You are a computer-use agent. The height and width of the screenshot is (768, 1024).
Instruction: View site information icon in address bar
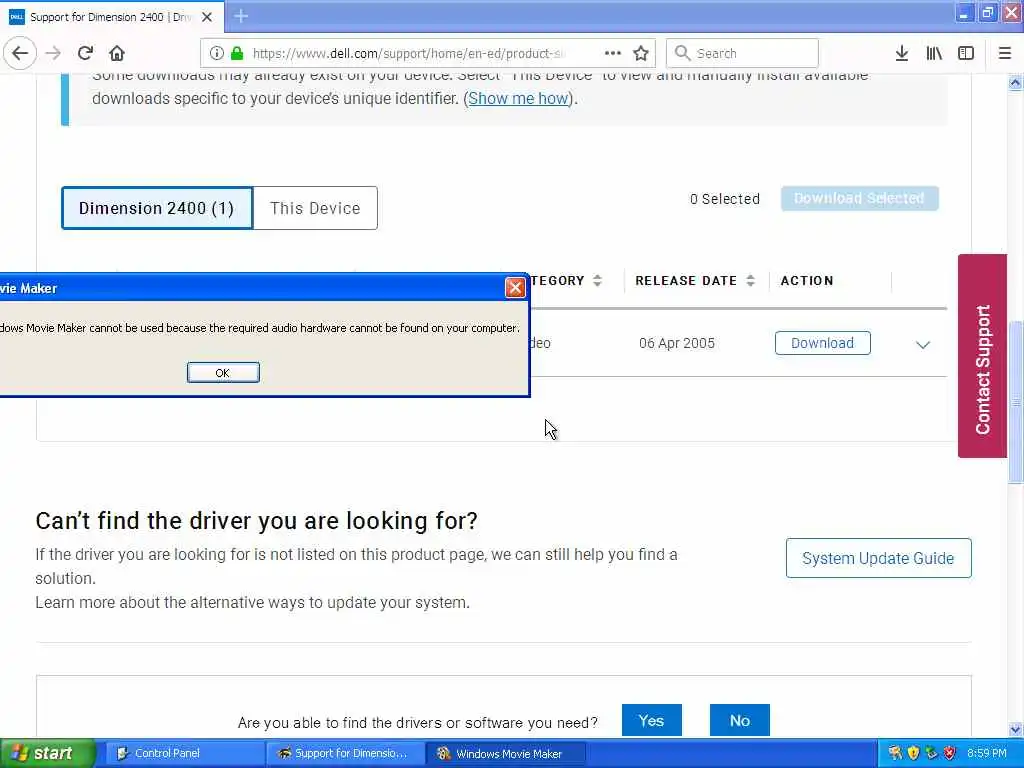(217, 53)
